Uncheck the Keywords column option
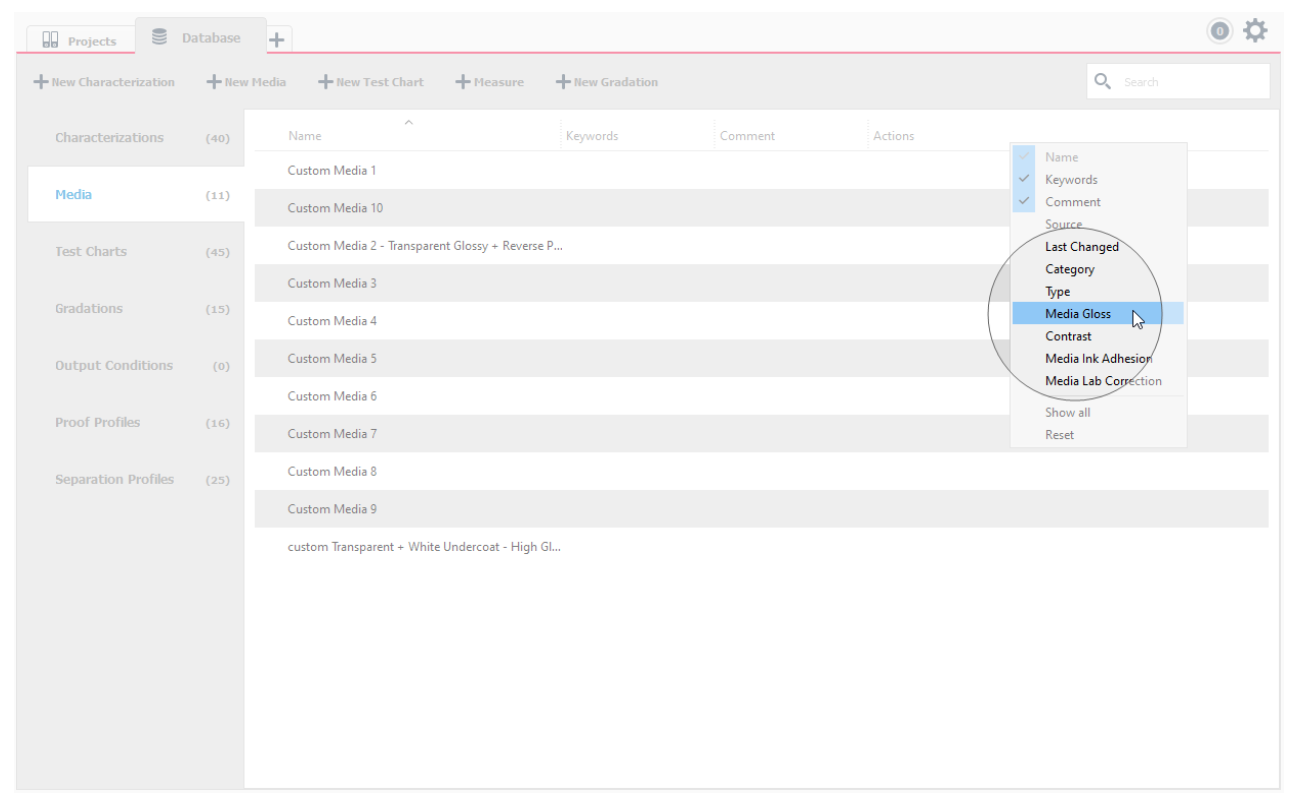This screenshot has width=1293, height=810. click(1070, 180)
